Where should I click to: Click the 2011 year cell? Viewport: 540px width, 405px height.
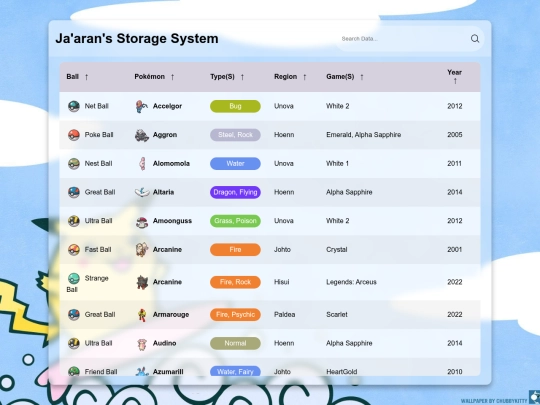455,164
